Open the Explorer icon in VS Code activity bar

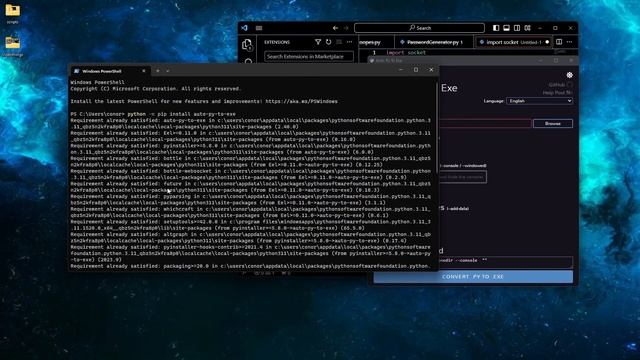click(247, 44)
